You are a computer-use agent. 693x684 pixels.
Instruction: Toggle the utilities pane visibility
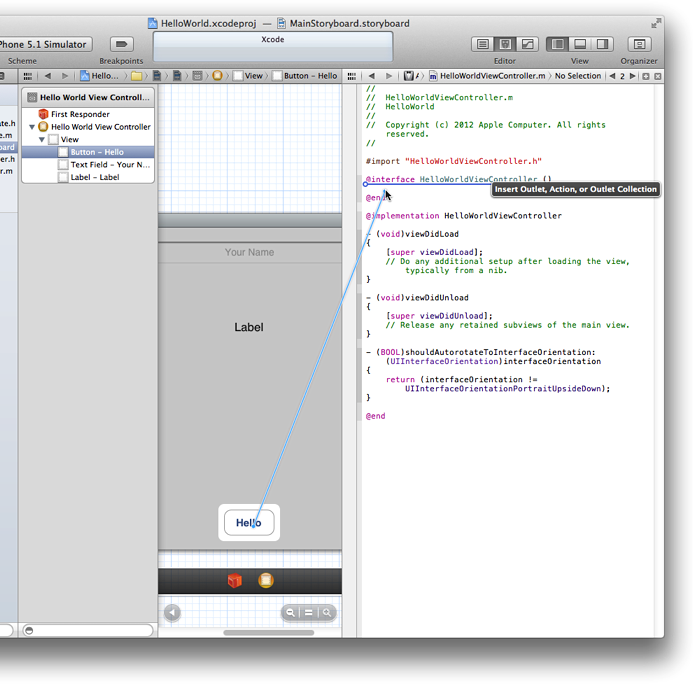pyautogui.click(x=602, y=44)
